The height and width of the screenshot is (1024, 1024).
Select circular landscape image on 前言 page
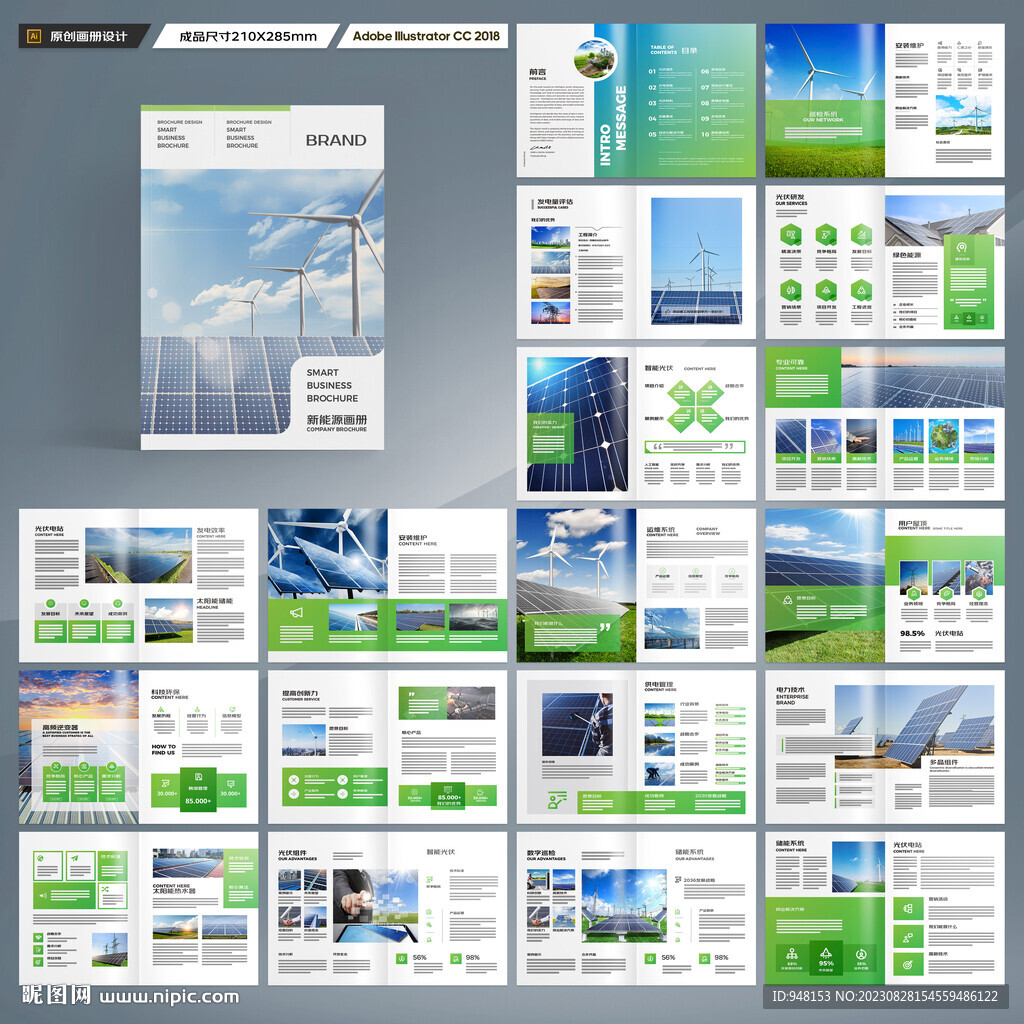[595, 59]
